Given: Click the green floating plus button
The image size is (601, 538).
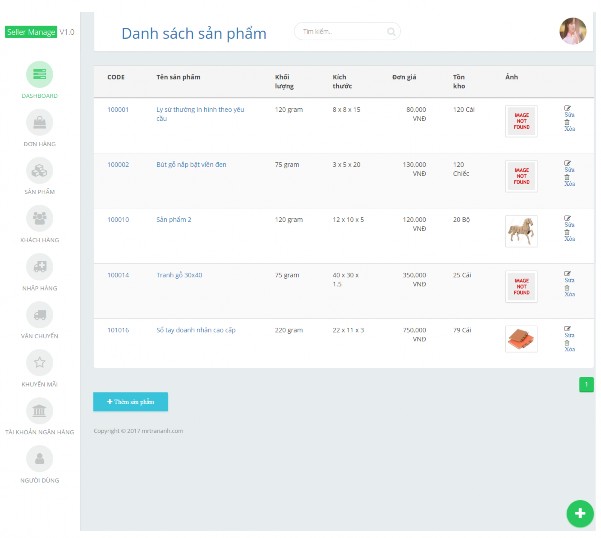Looking at the screenshot, I should coord(579,513).
